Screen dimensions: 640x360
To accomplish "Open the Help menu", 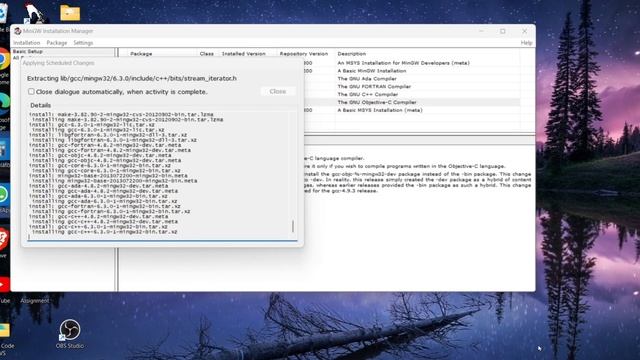I will click(x=527, y=43).
